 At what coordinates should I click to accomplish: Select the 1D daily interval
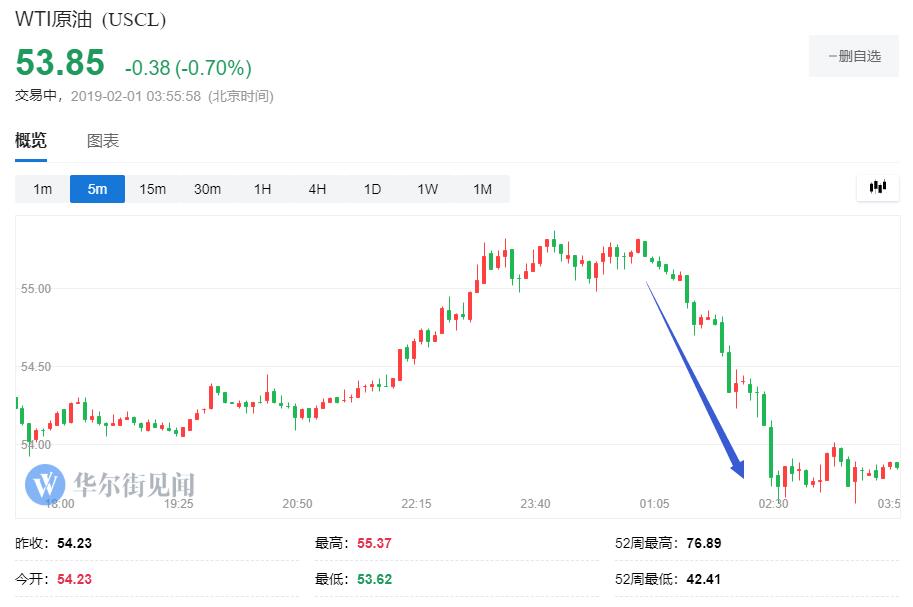click(372, 189)
